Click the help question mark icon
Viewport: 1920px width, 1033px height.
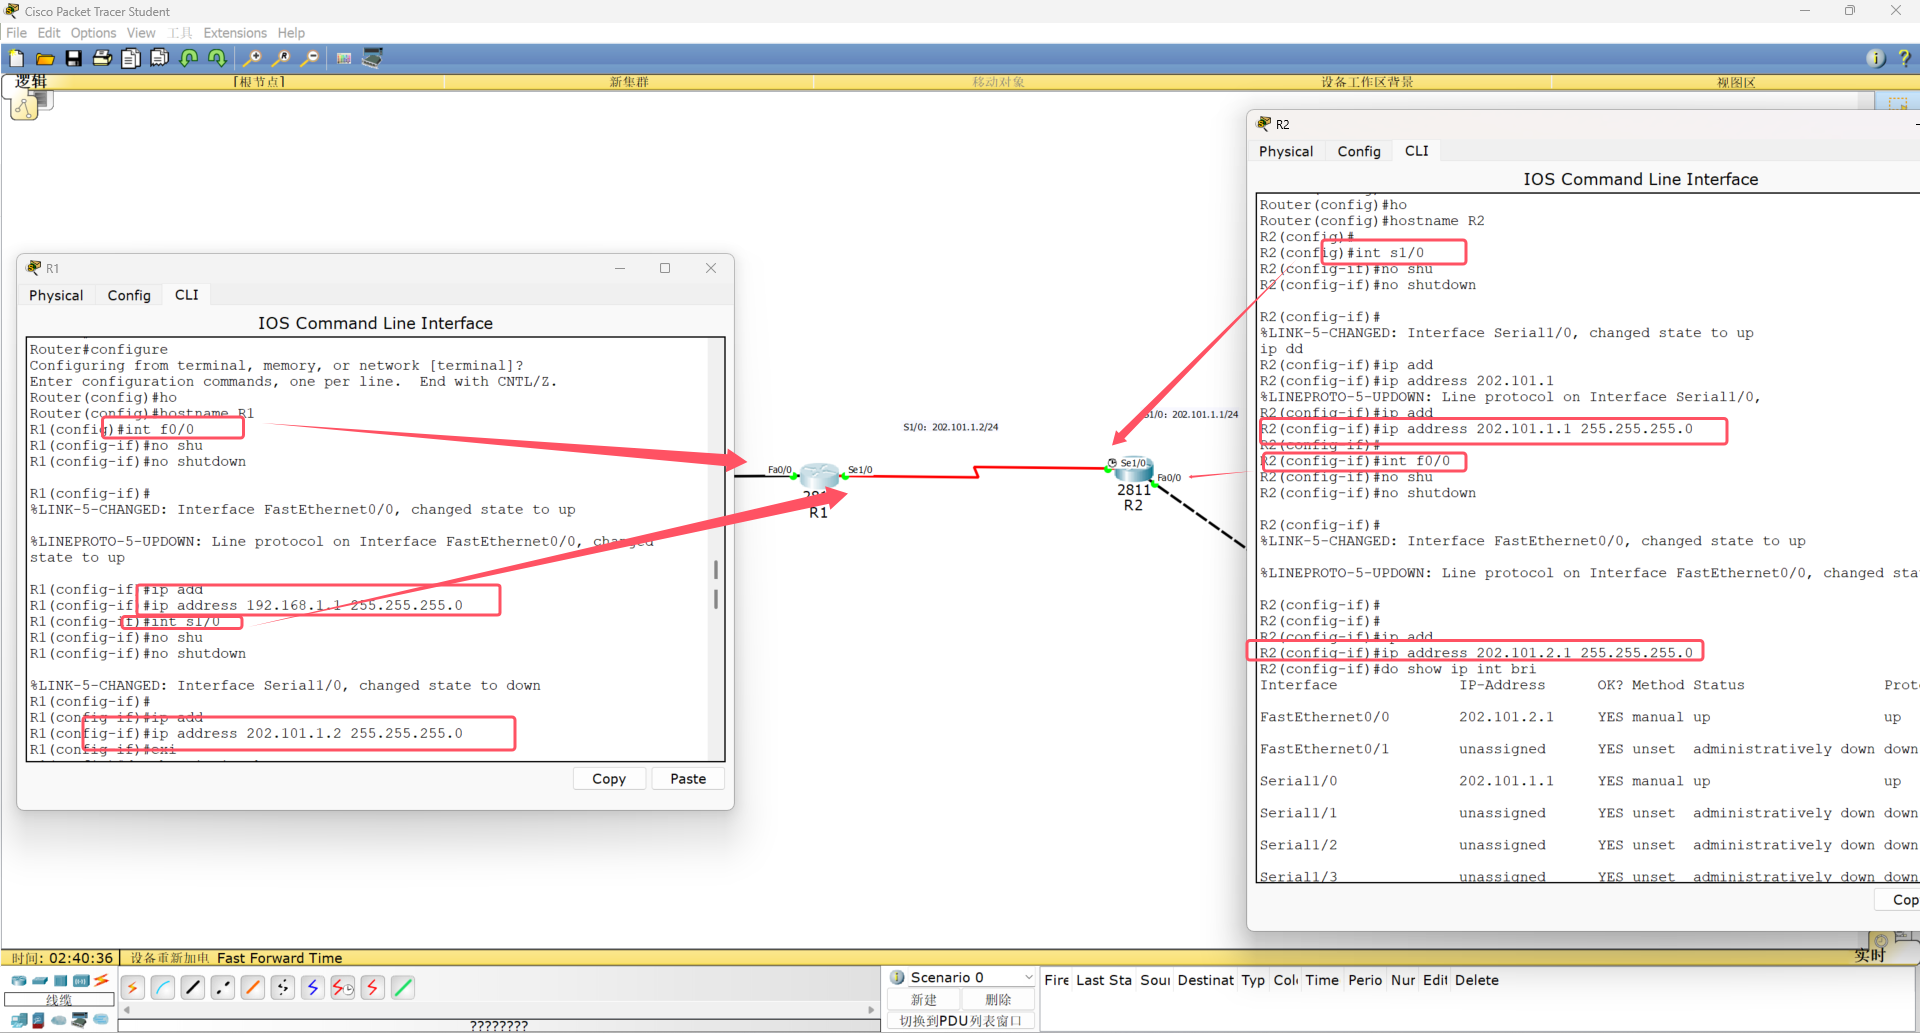pyautogui.click(x=1904, y=59)
